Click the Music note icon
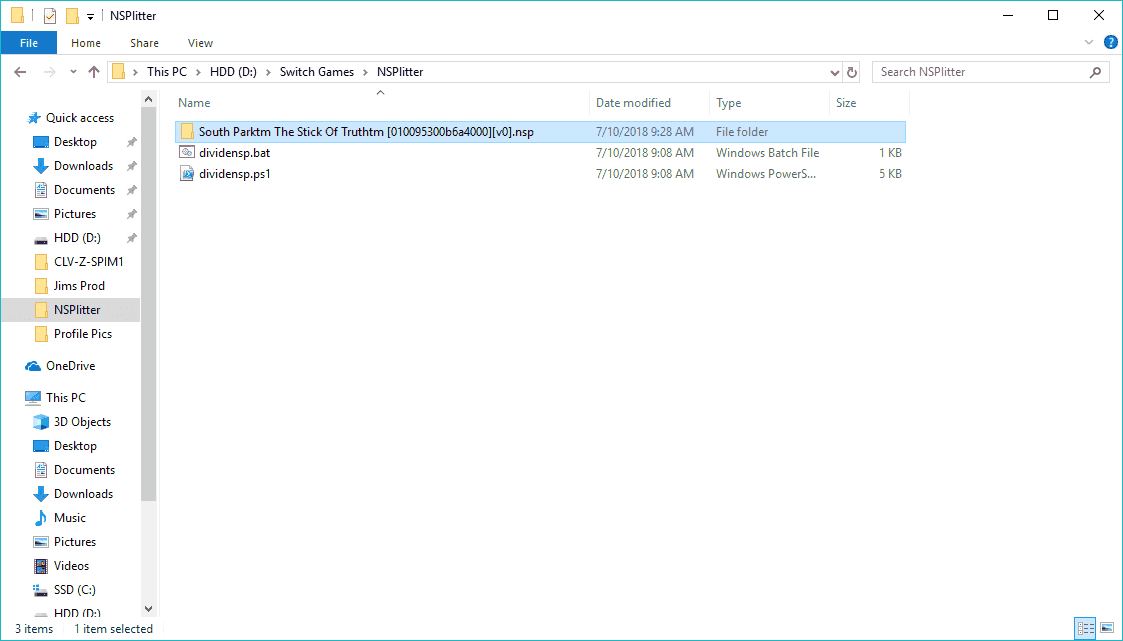Image resolution: width=1123 pixels, height=641 pixels. point(41,518)
